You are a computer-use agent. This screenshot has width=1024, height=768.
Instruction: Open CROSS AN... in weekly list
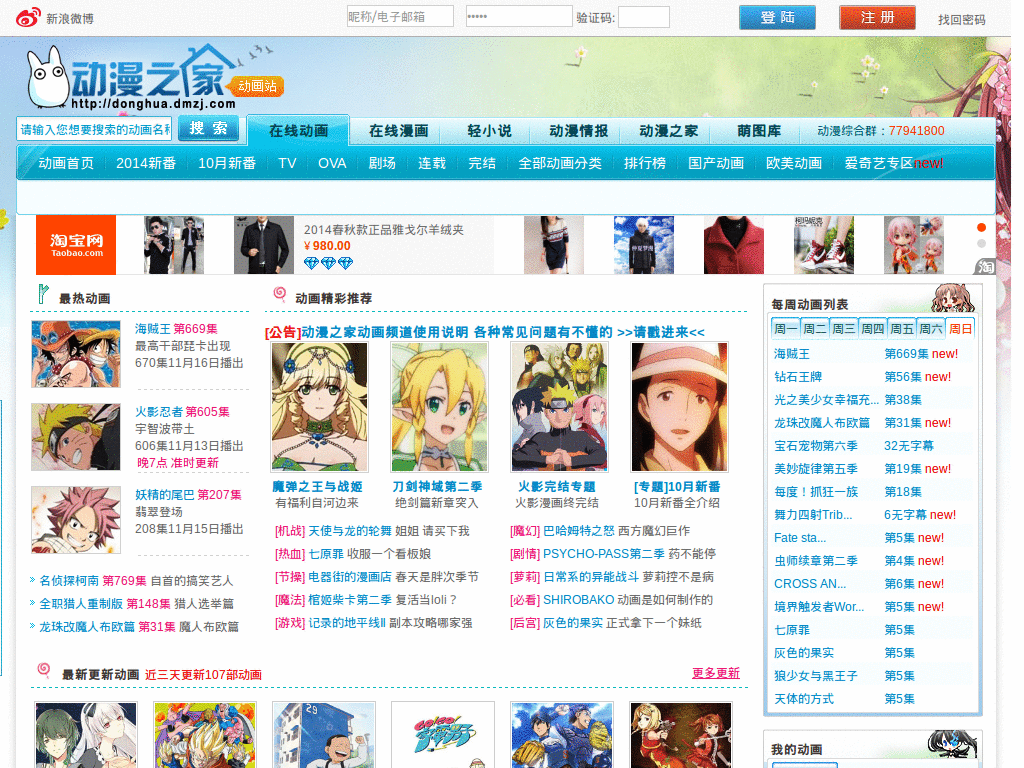point(810,584)
